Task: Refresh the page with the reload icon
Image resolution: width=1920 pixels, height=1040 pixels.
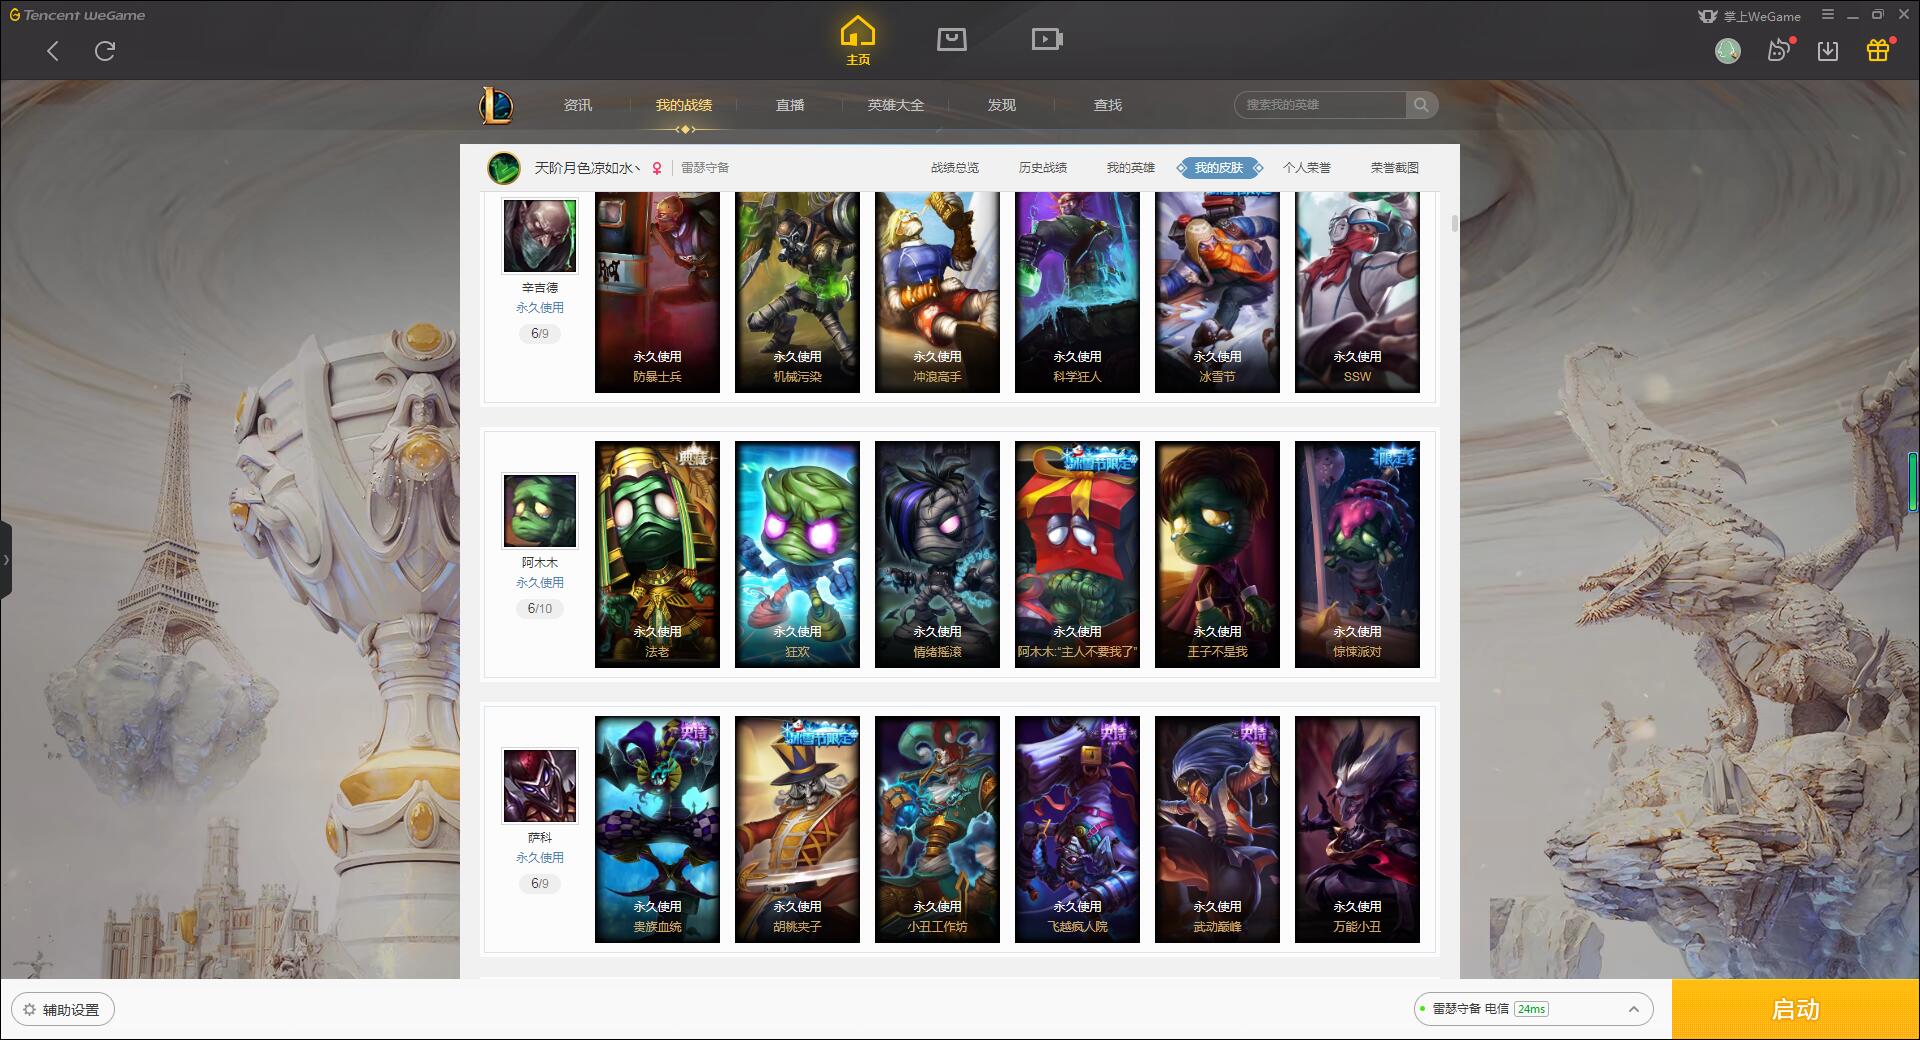Action: pyautogui.click(x=105, y=51)
